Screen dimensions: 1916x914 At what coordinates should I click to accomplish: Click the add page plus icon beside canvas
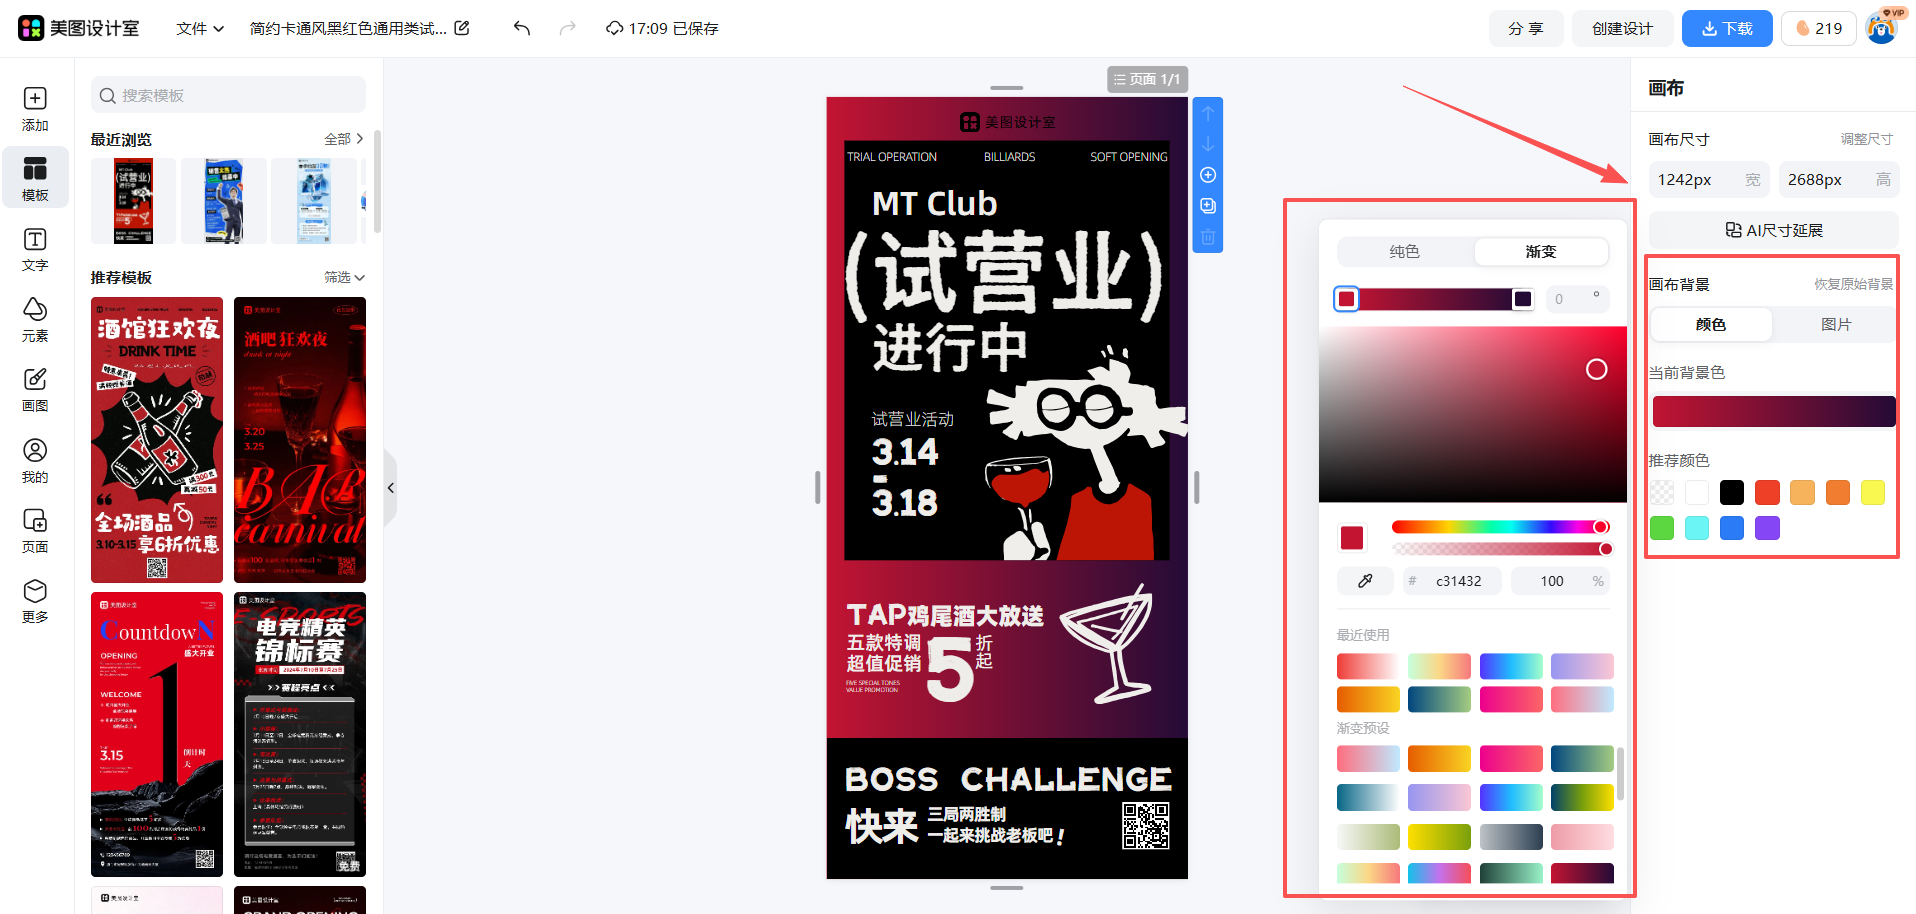(x=1208, y=175)
